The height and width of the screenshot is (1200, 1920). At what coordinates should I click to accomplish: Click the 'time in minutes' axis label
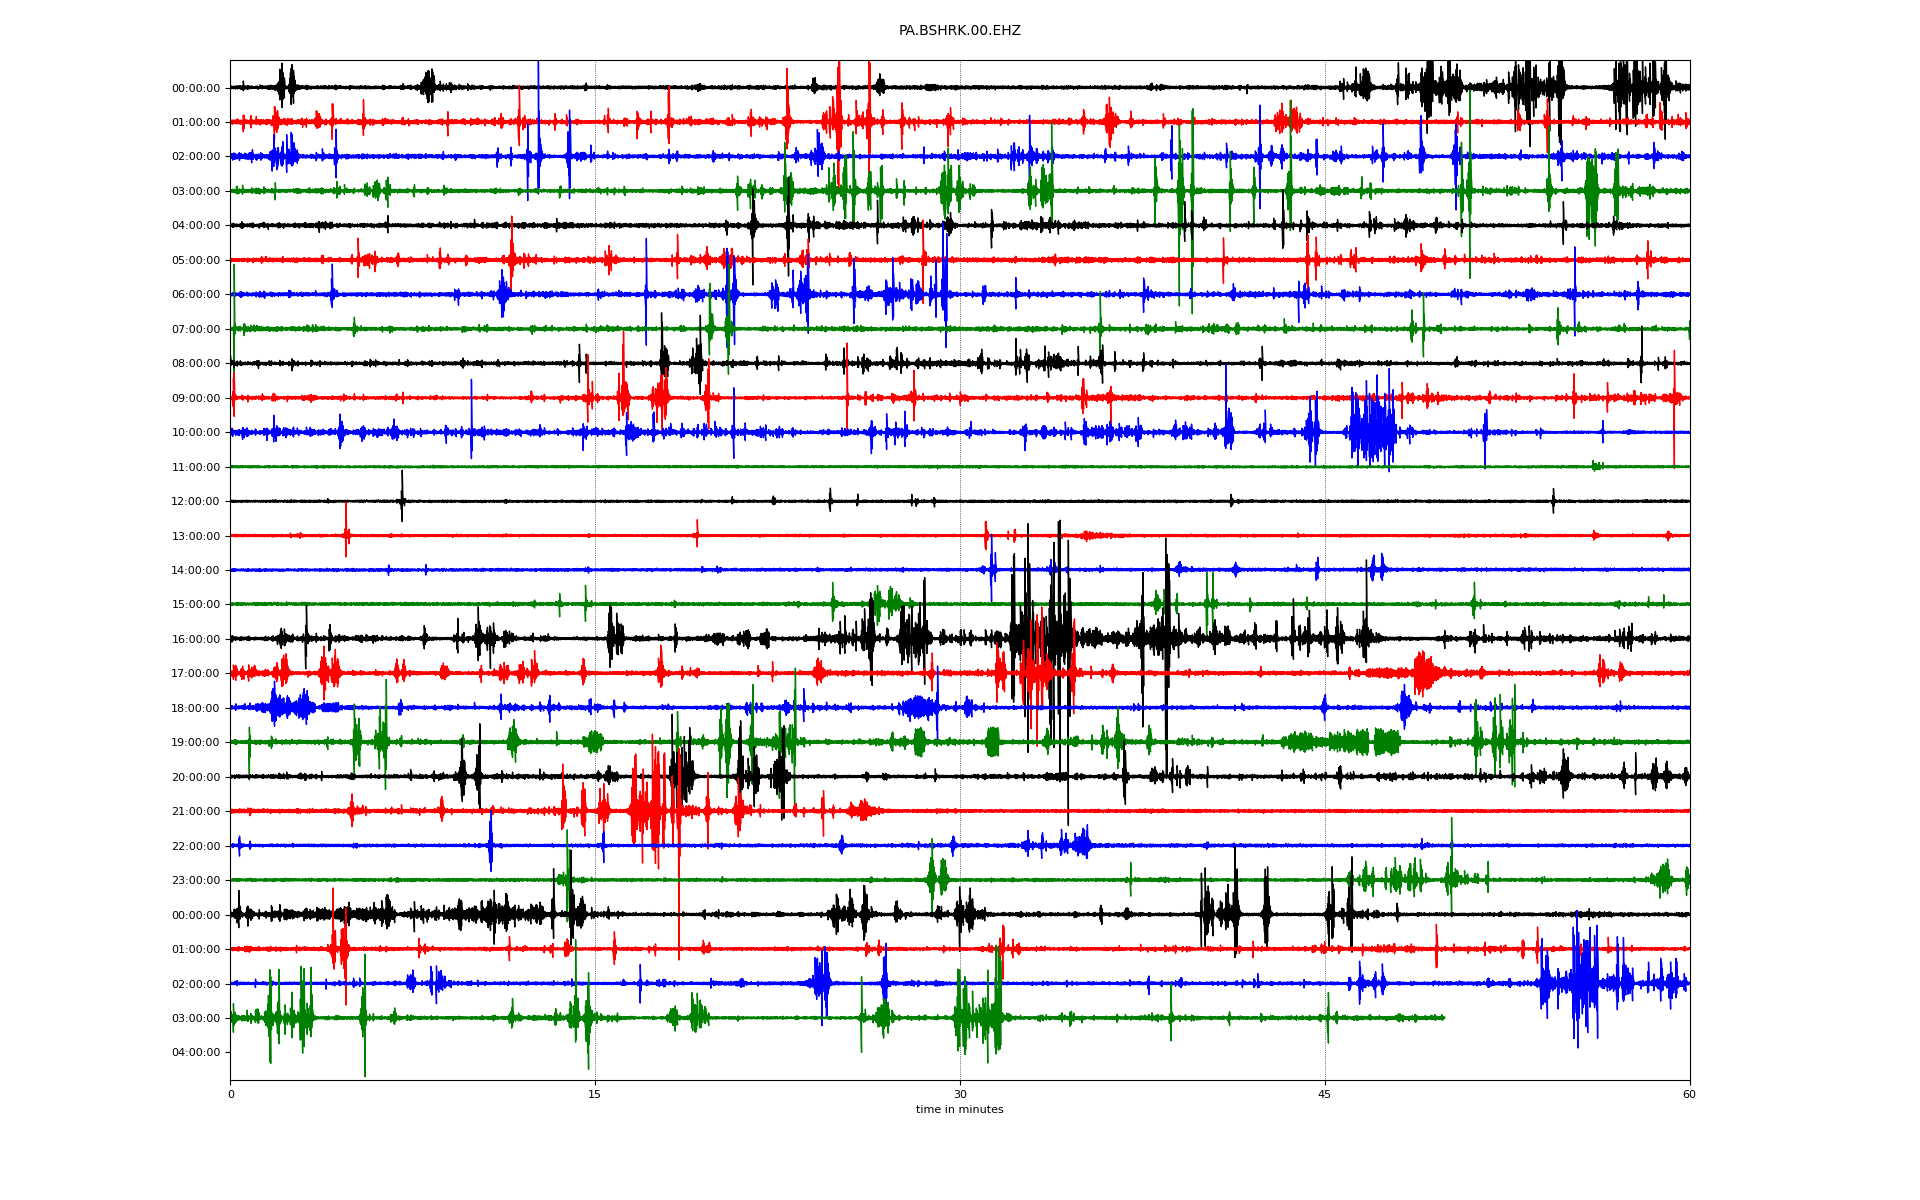pyautogui.click(x=959, y=1110)
